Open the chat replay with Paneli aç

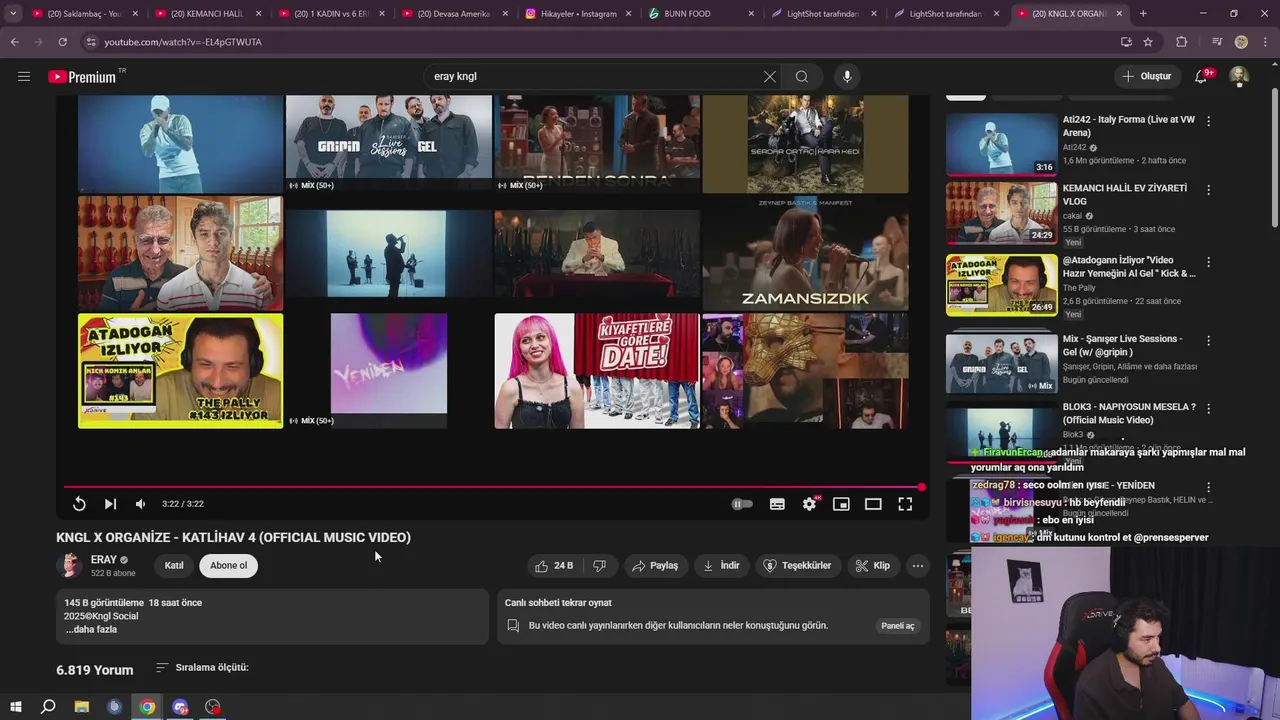pyautogui.click(x=897, y=626)
